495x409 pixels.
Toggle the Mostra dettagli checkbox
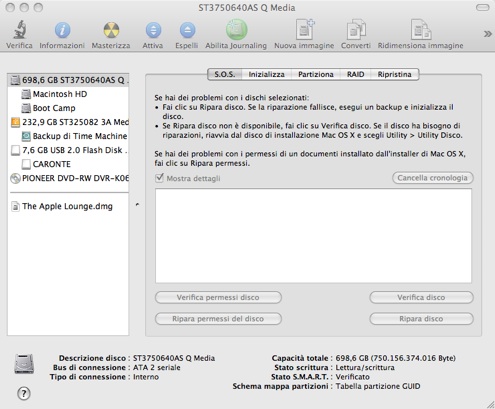coord(159,178)
